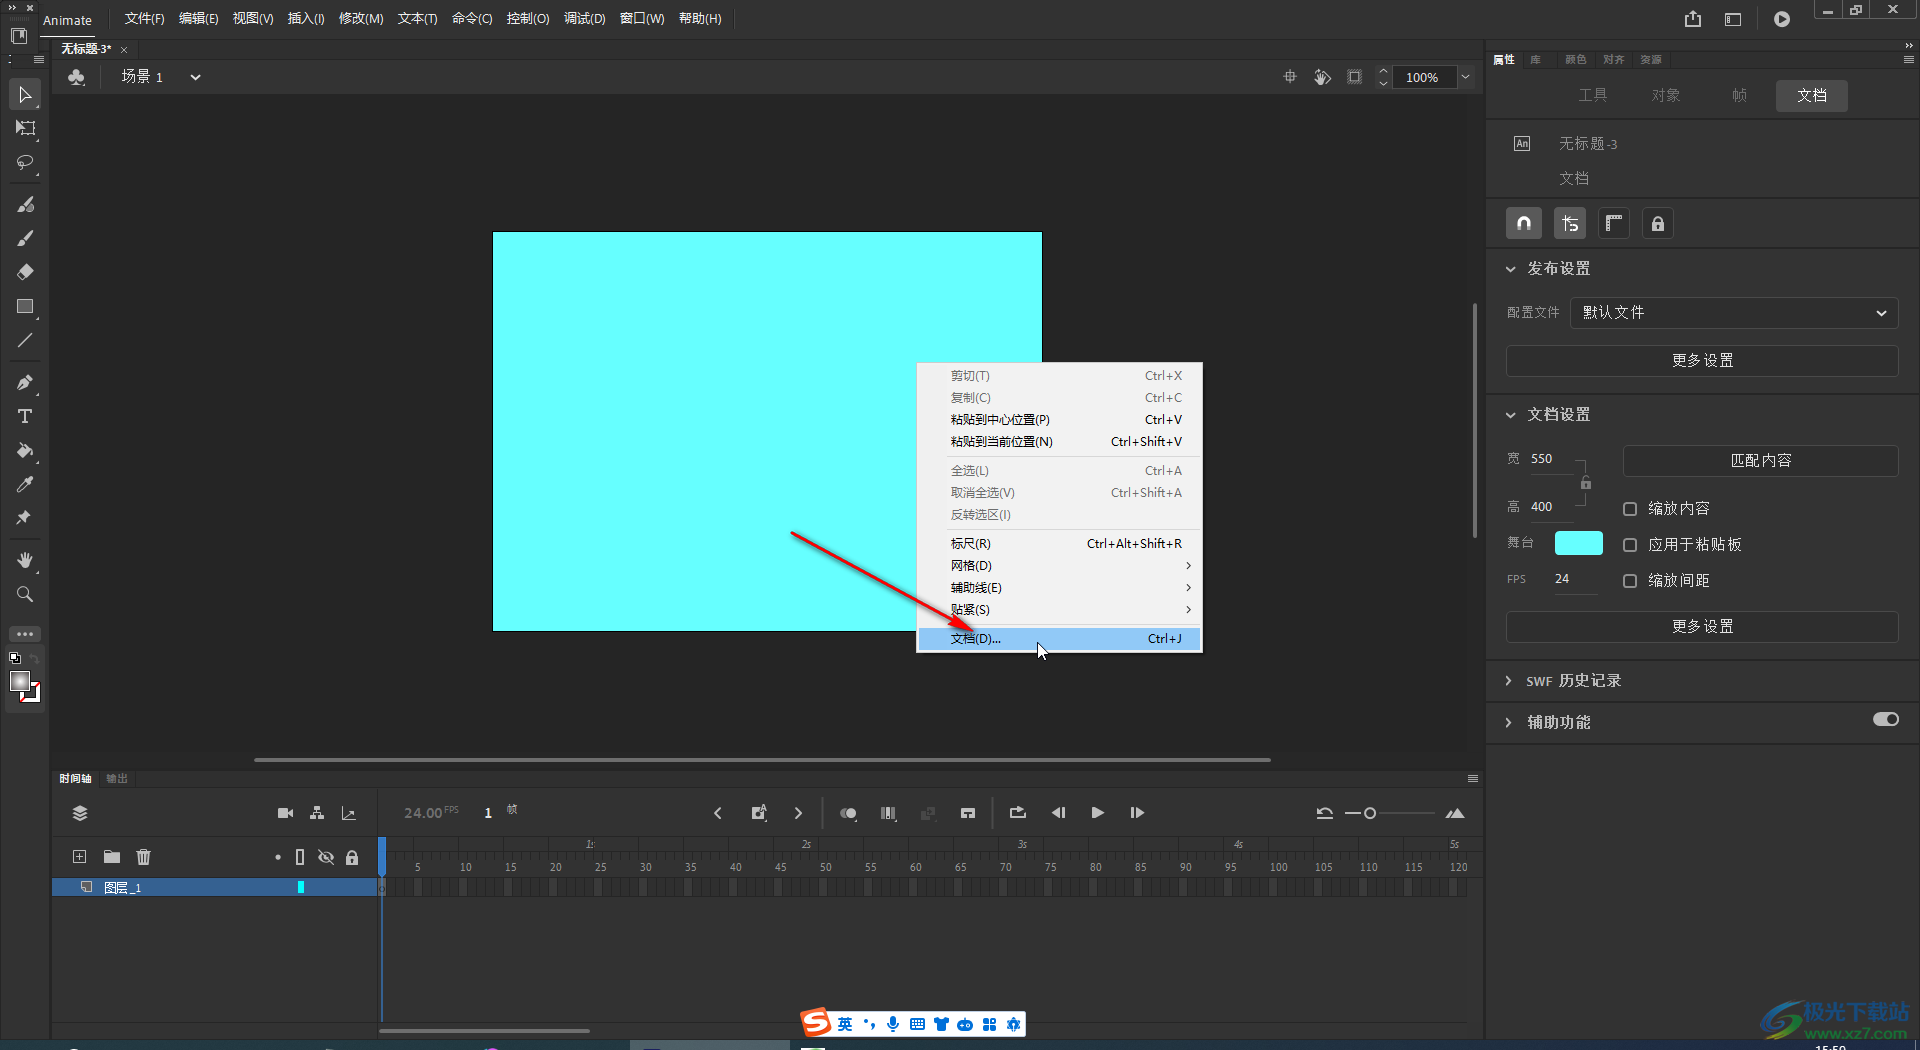The image size is (1920, 1050).
Task: Click the width value 550
Action: click(x=1542, y=459)
